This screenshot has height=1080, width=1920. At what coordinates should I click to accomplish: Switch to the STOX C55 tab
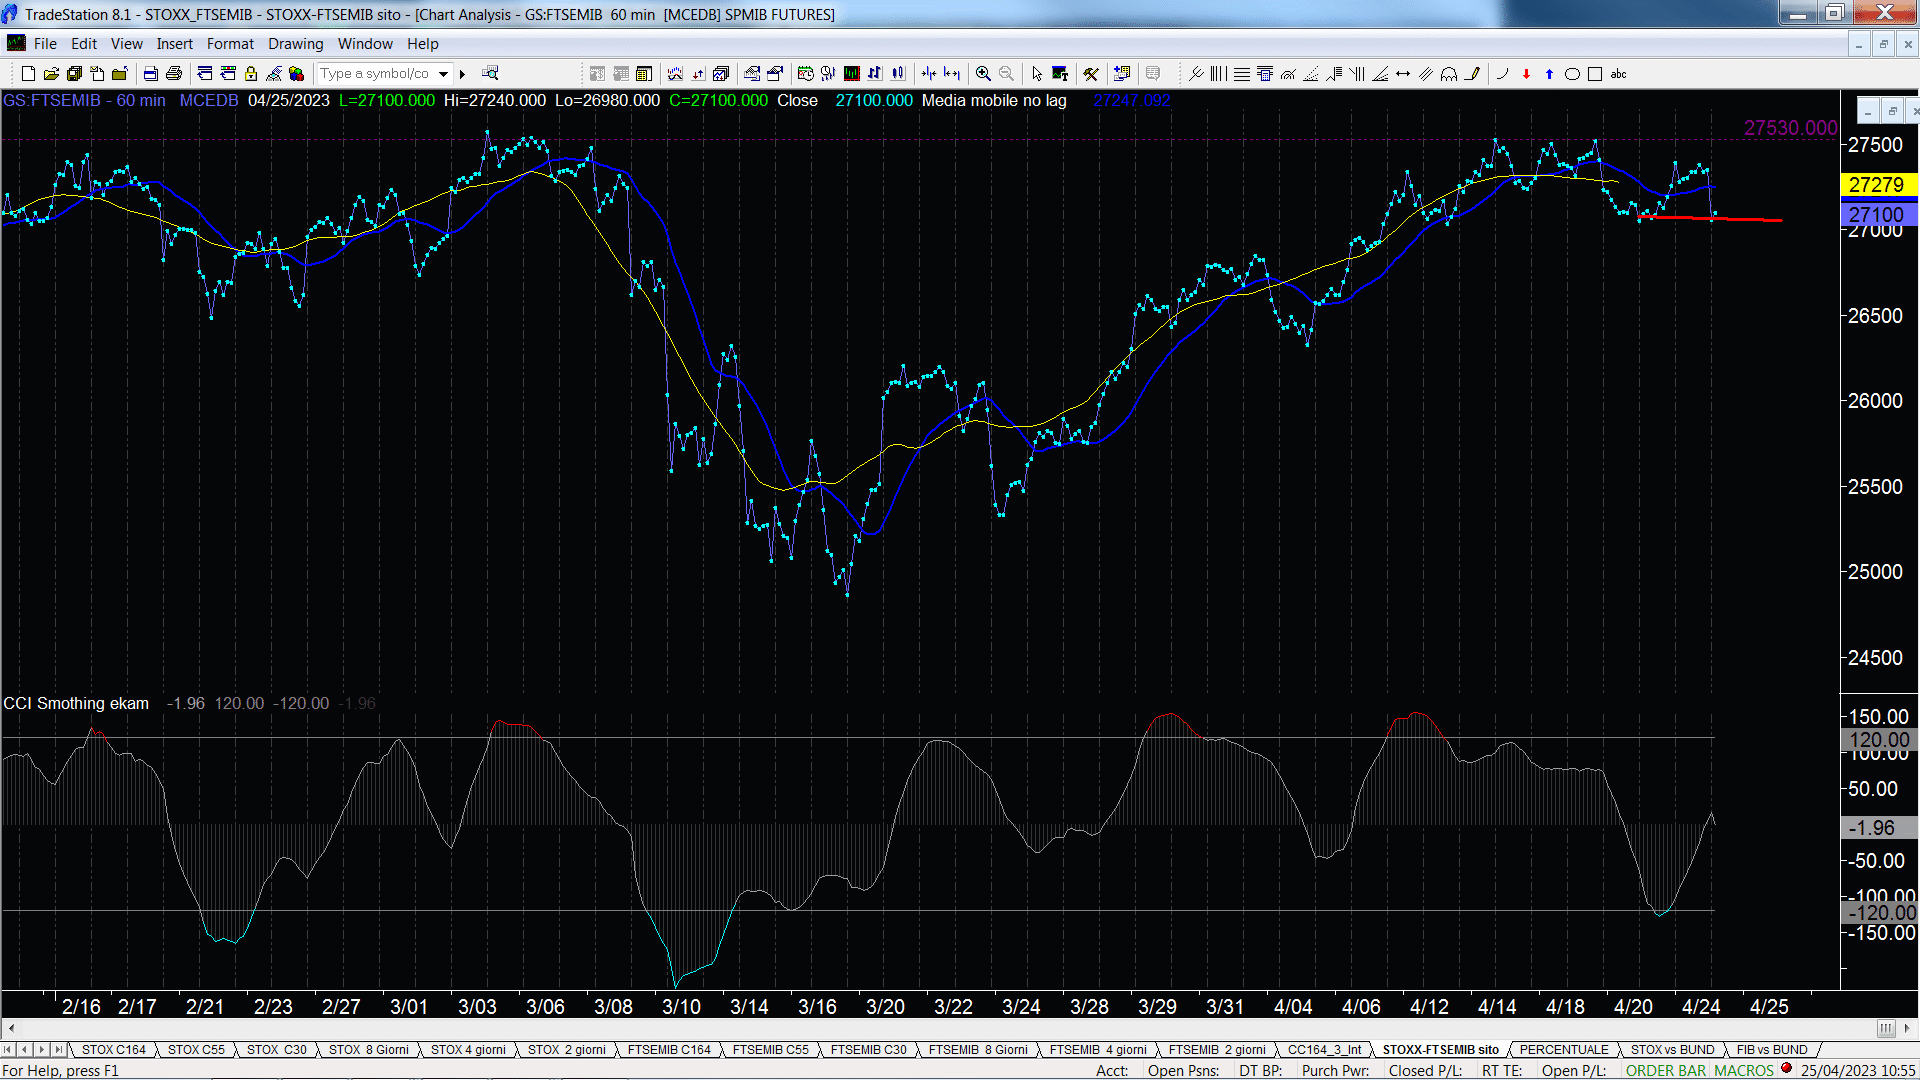pos(196,1049)
